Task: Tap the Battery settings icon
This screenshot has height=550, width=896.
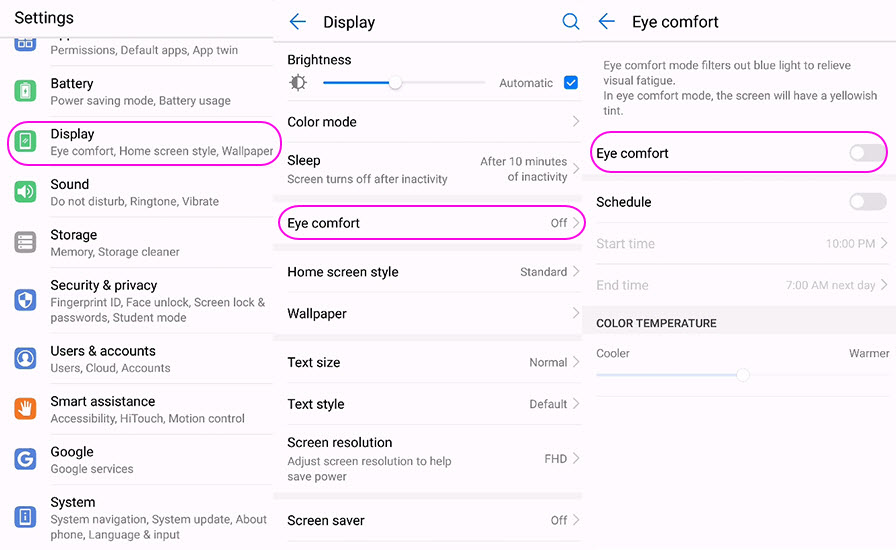Action: click(x=25, y=92)
